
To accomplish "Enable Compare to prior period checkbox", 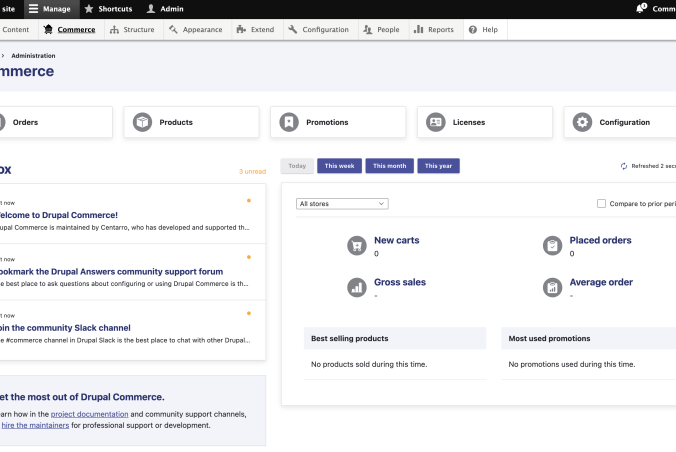I will tap(601, 203).
